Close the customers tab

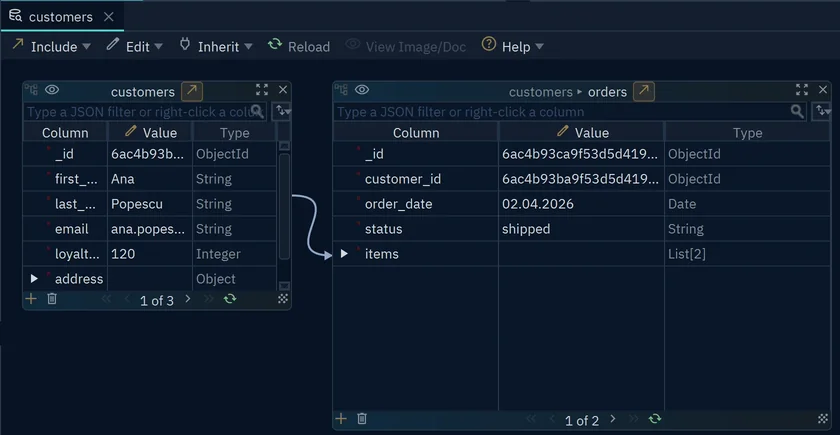pyautogui.click(x=109, y=17)
